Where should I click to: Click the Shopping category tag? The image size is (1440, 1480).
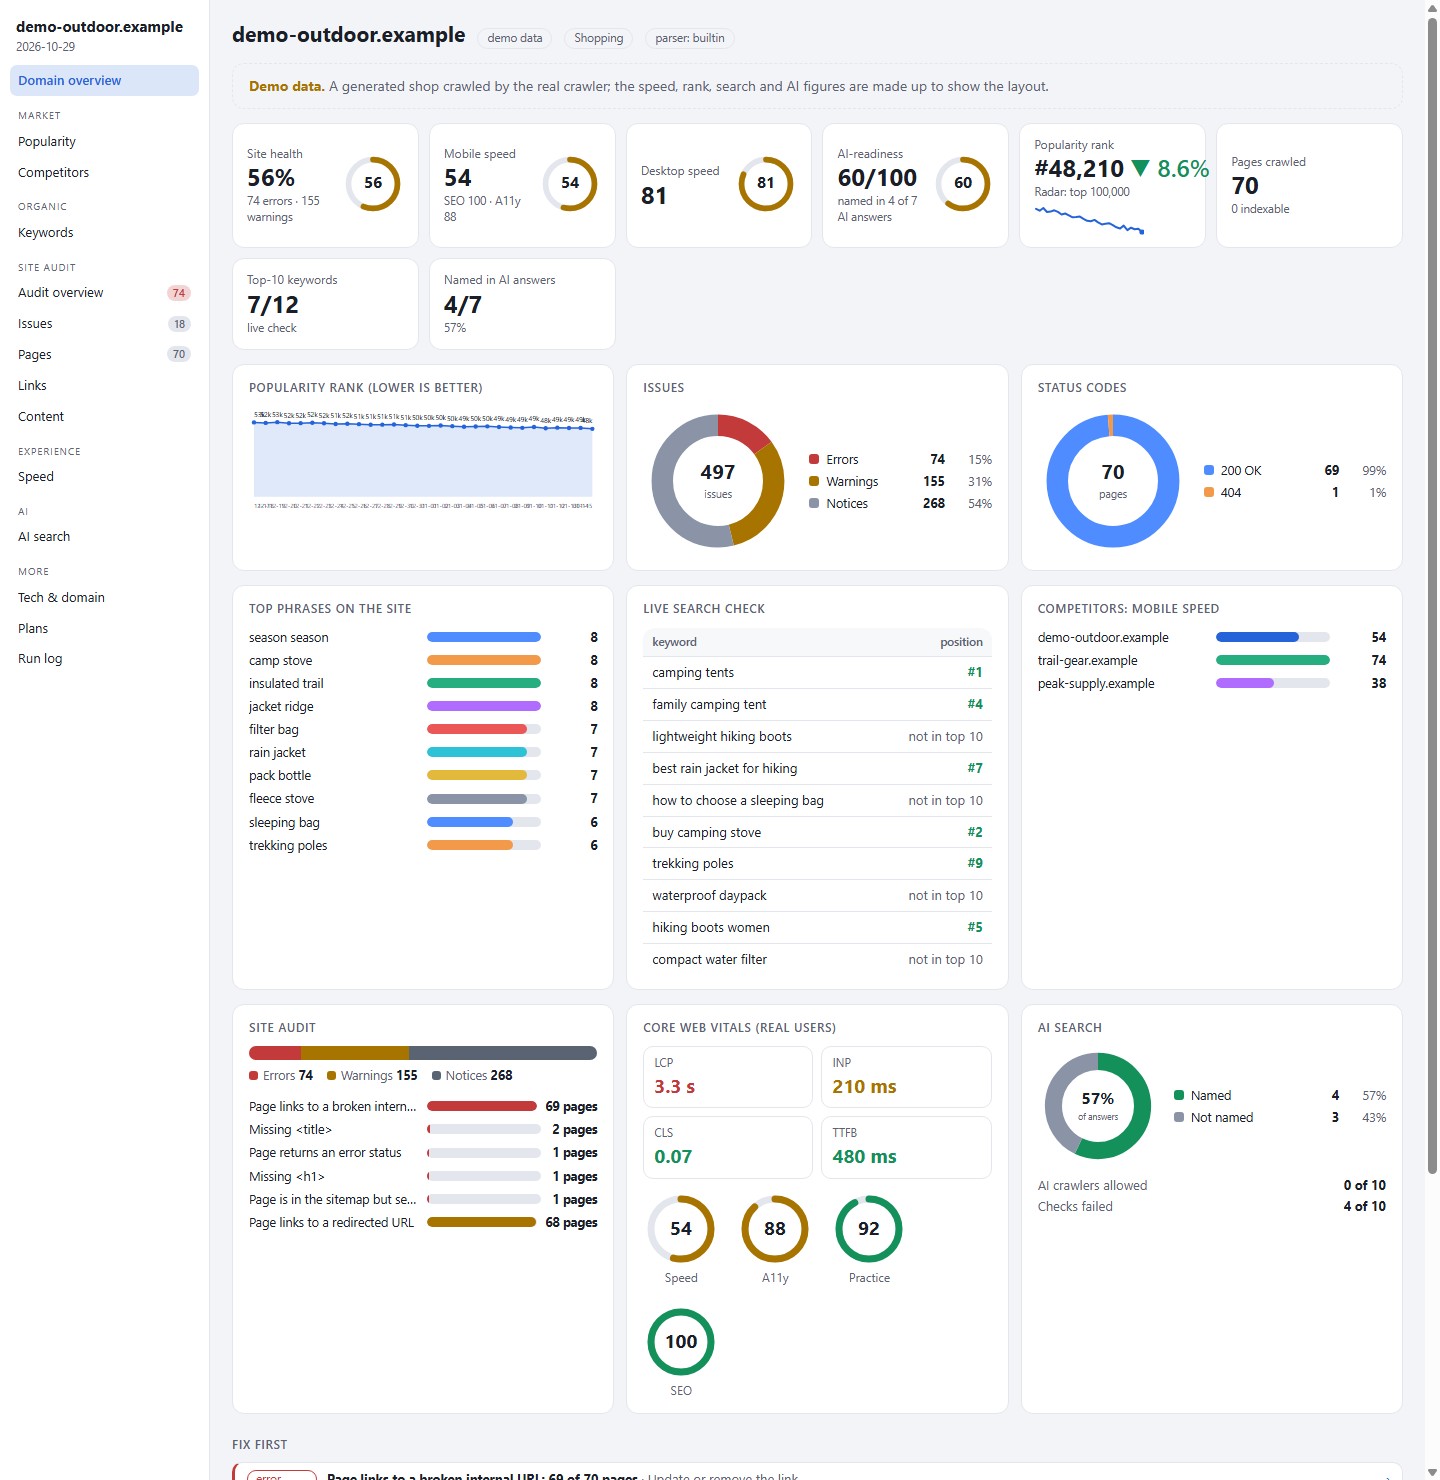[x=598, y=38]
